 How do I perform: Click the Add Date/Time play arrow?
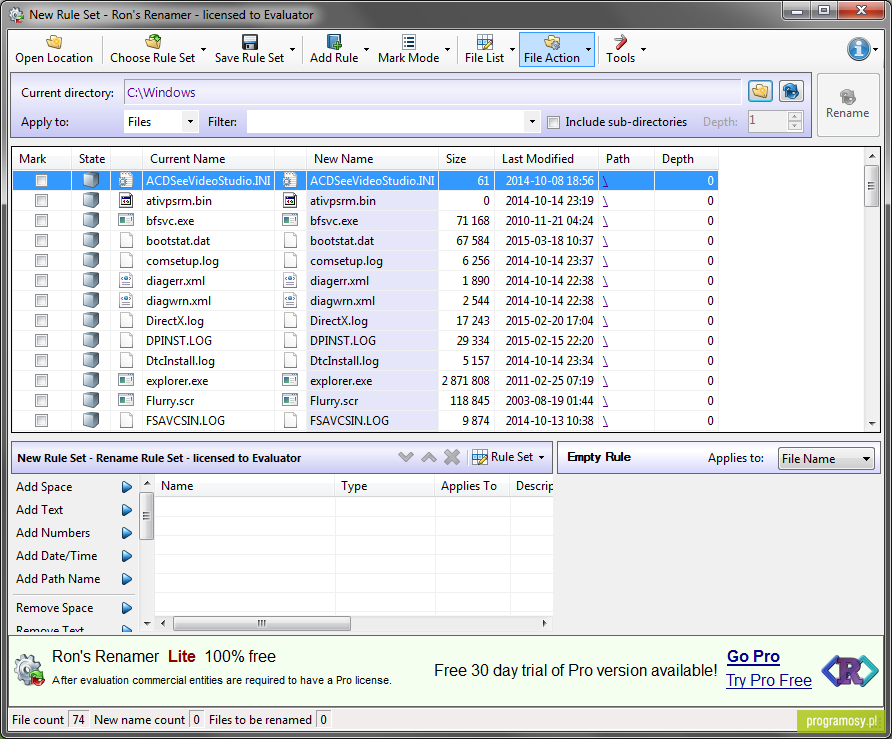point(127,556)
